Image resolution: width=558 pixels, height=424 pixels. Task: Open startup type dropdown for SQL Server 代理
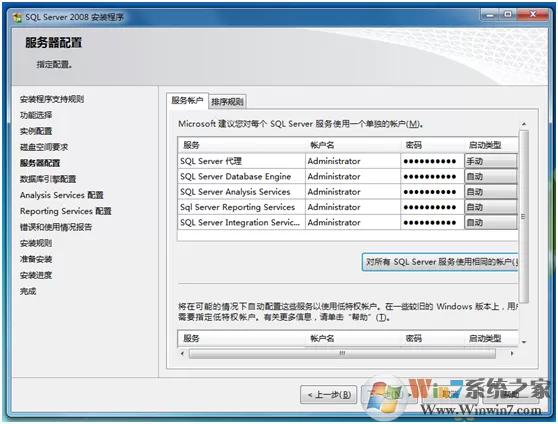click(x=490, y=161)
